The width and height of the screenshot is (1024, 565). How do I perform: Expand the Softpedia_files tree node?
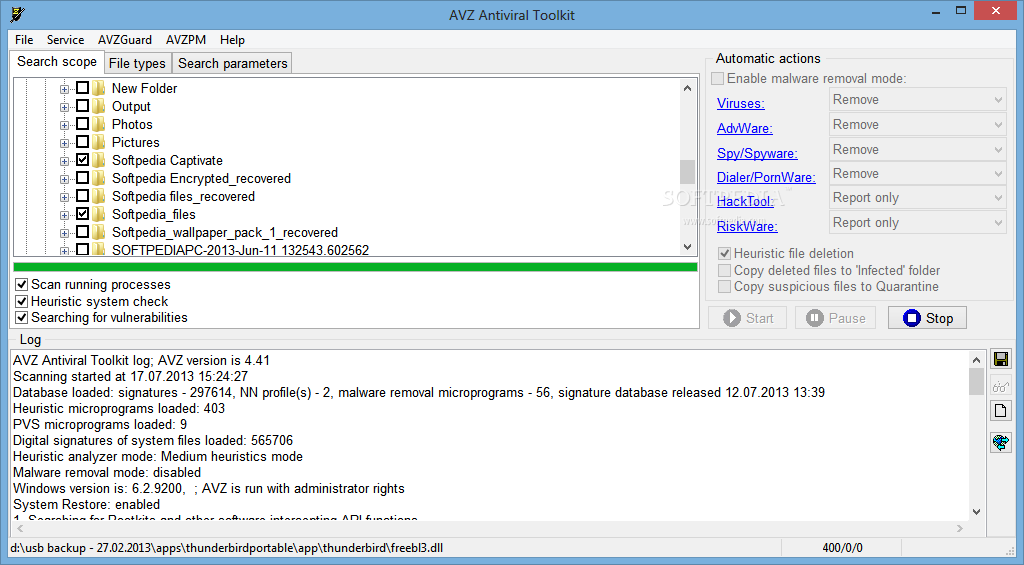click(x=64, y=215)
